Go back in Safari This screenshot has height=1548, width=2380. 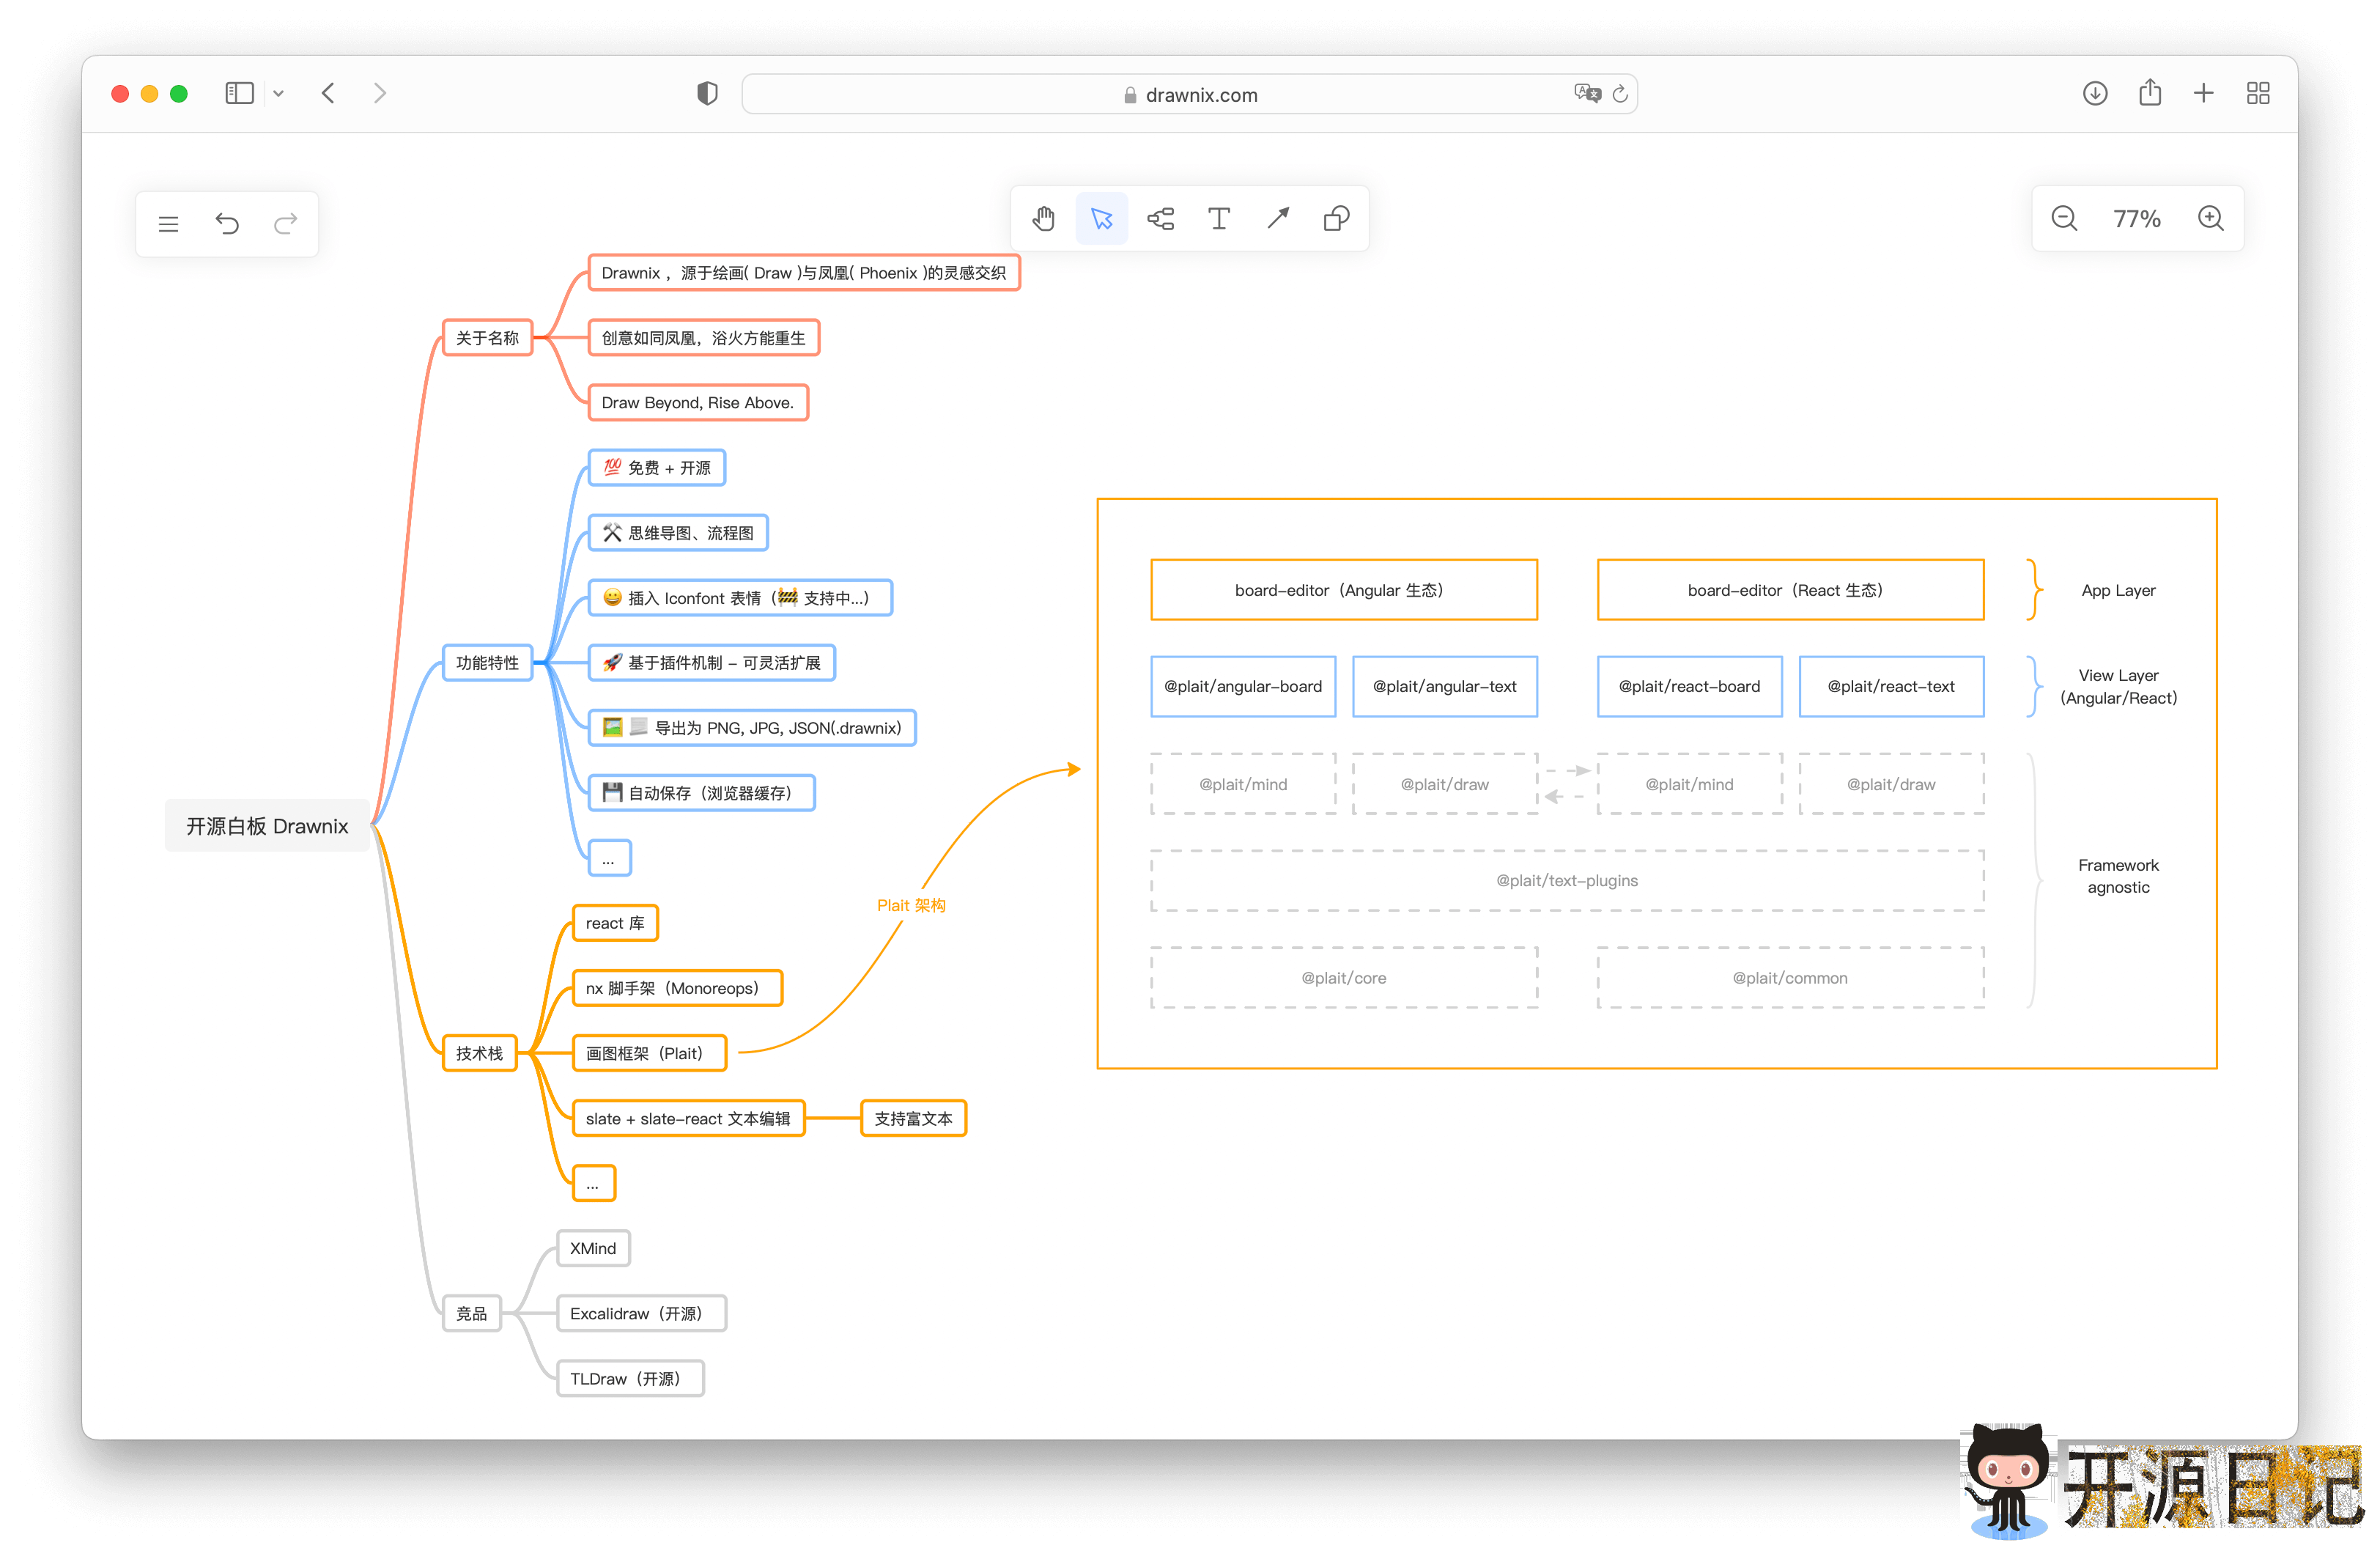point(328,94)
